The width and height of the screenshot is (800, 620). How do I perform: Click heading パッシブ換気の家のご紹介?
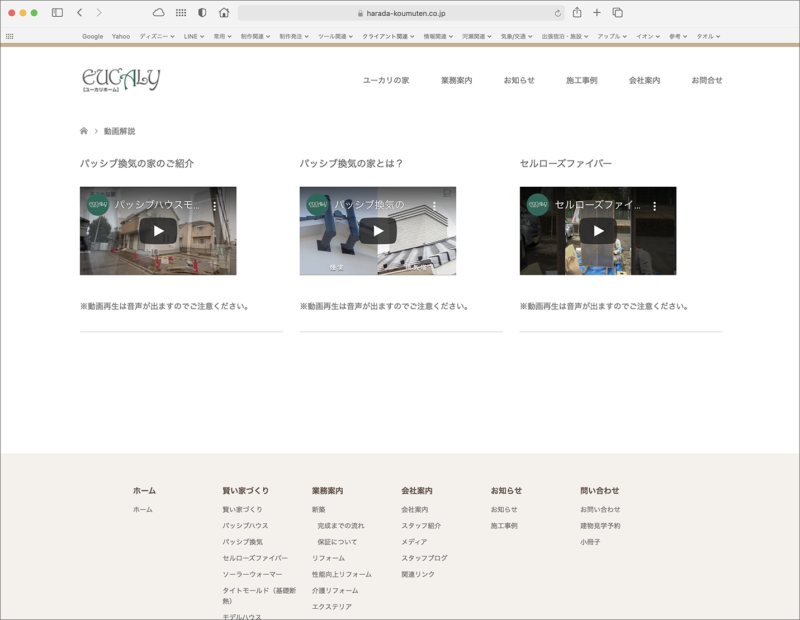click(137, 163)
